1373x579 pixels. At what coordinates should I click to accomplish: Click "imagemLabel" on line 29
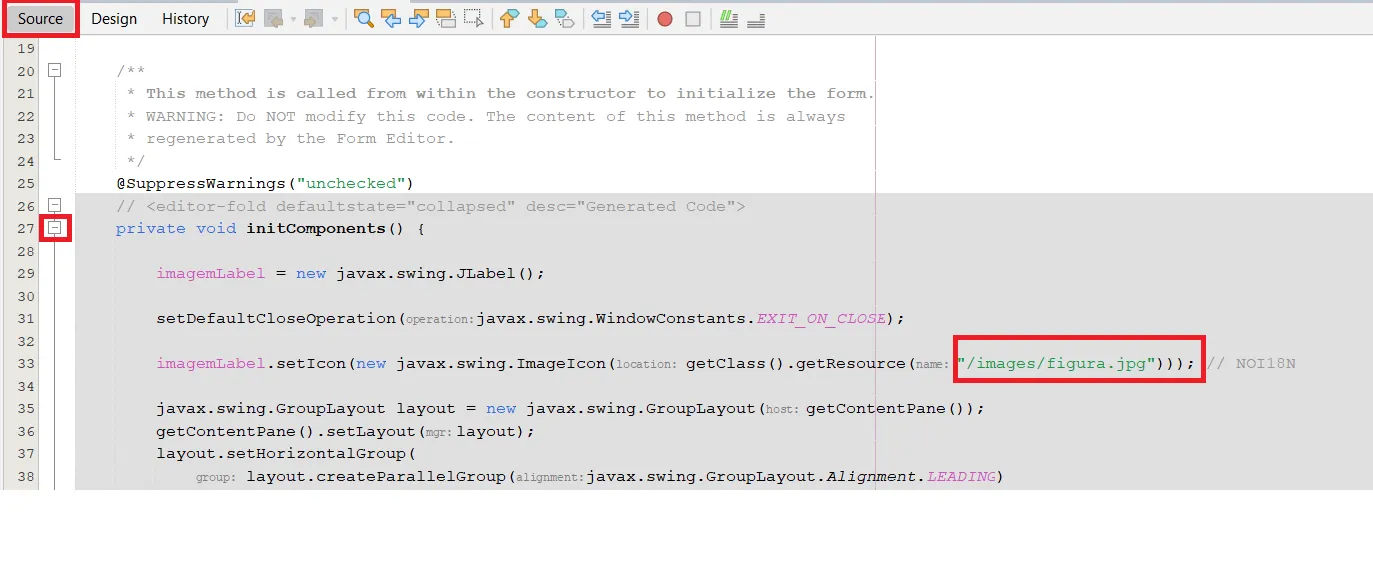(x=211, y=273)
